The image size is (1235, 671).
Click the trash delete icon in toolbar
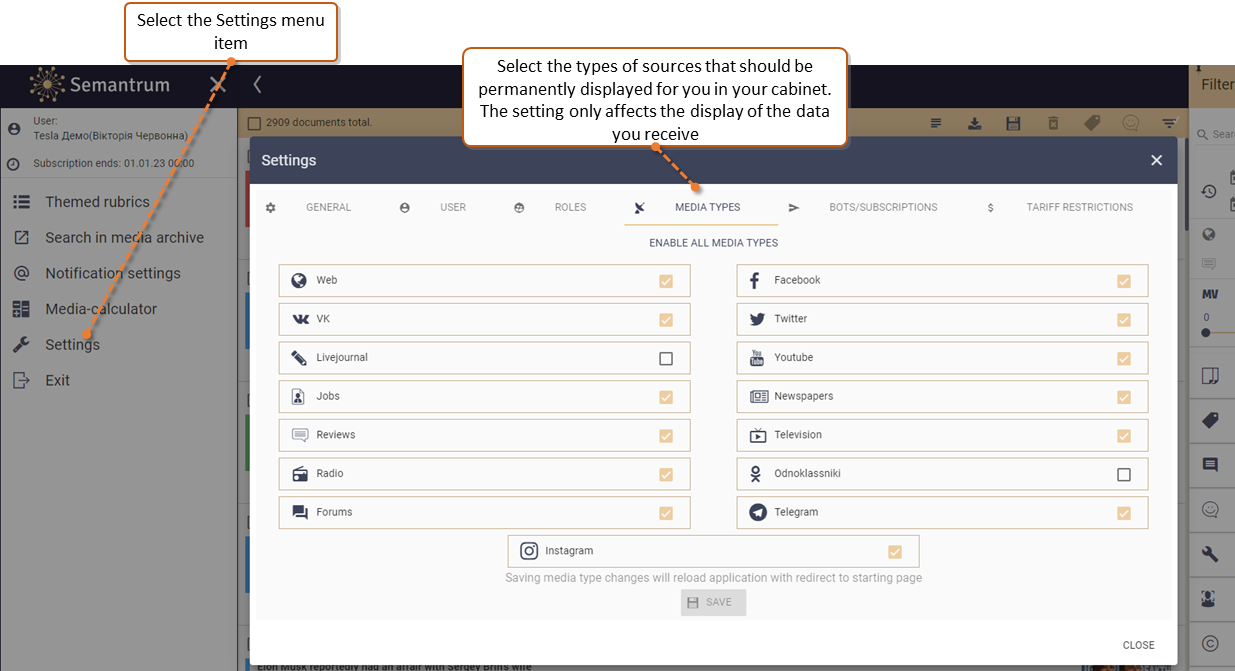coord(1052,123)
